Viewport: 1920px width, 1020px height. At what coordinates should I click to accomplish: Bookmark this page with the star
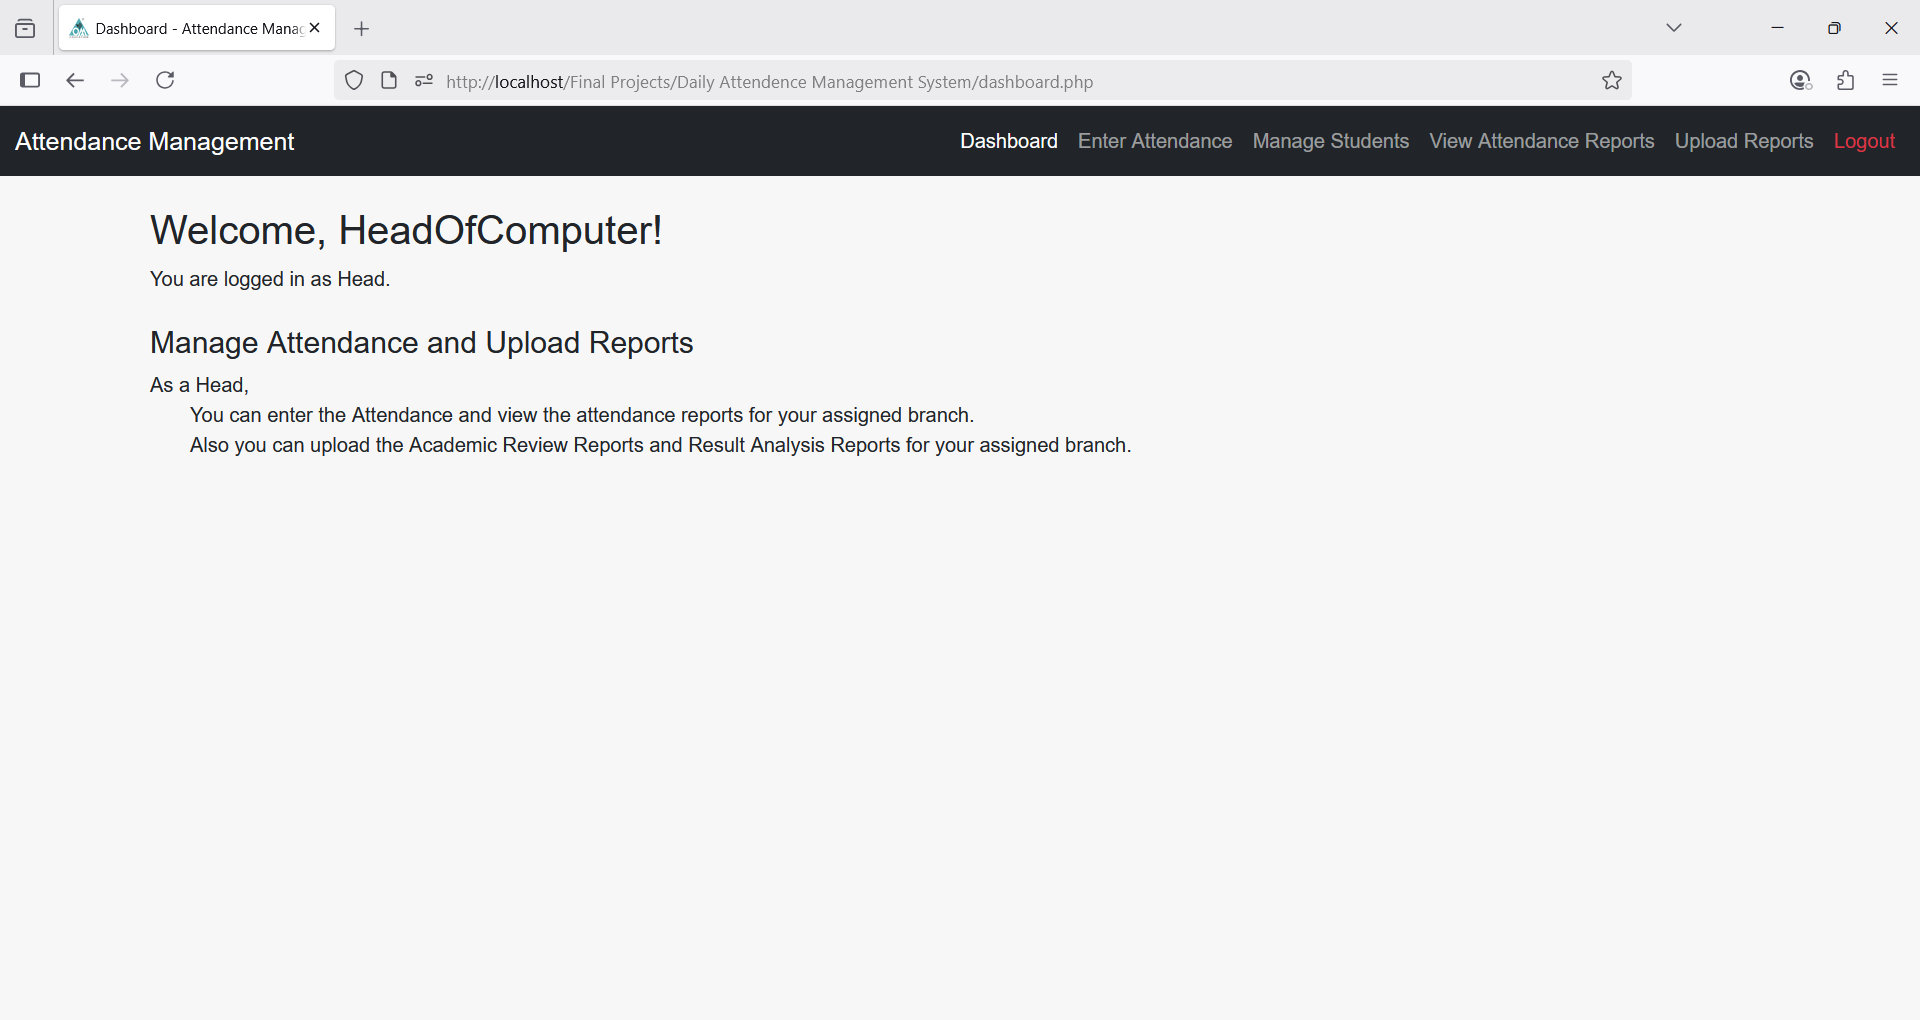click(x=1611, y=81)
